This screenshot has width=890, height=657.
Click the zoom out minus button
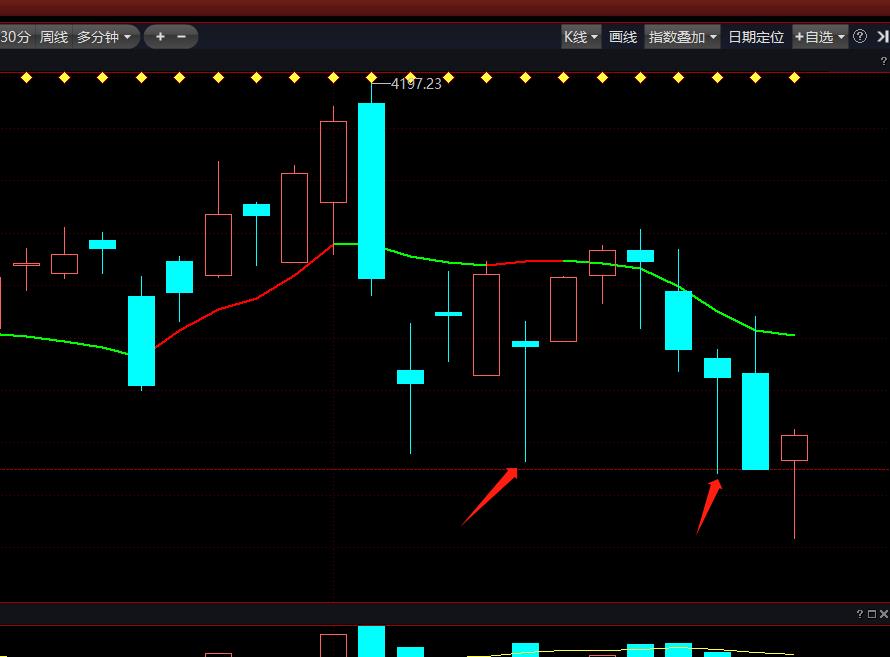(182, 37)
